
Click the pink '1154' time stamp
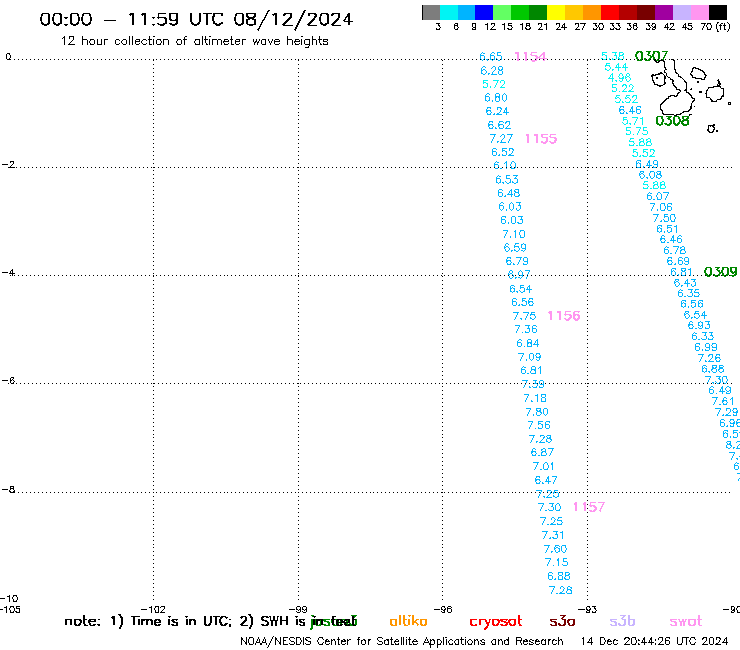point(530,57)
